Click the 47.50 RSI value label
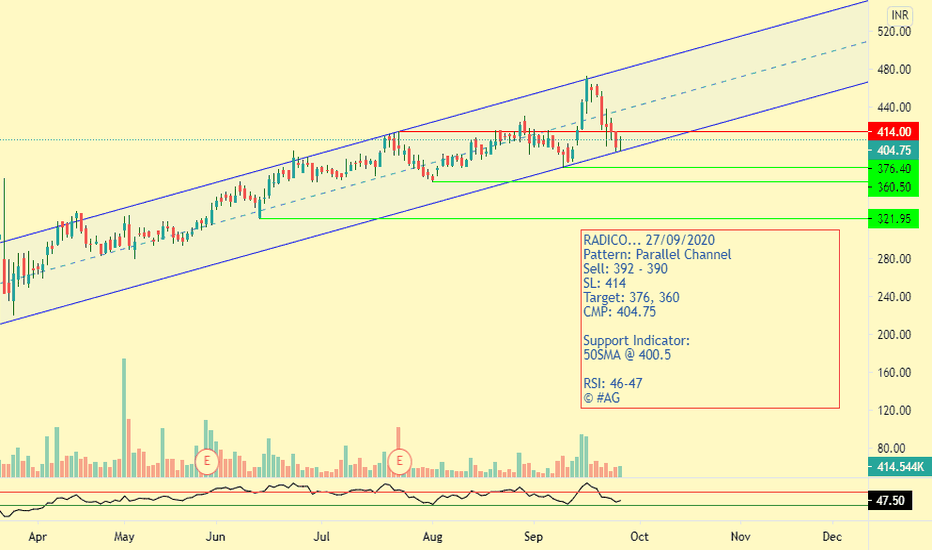The width and height of the screenshot is (932, 550). tap(890, 501)
